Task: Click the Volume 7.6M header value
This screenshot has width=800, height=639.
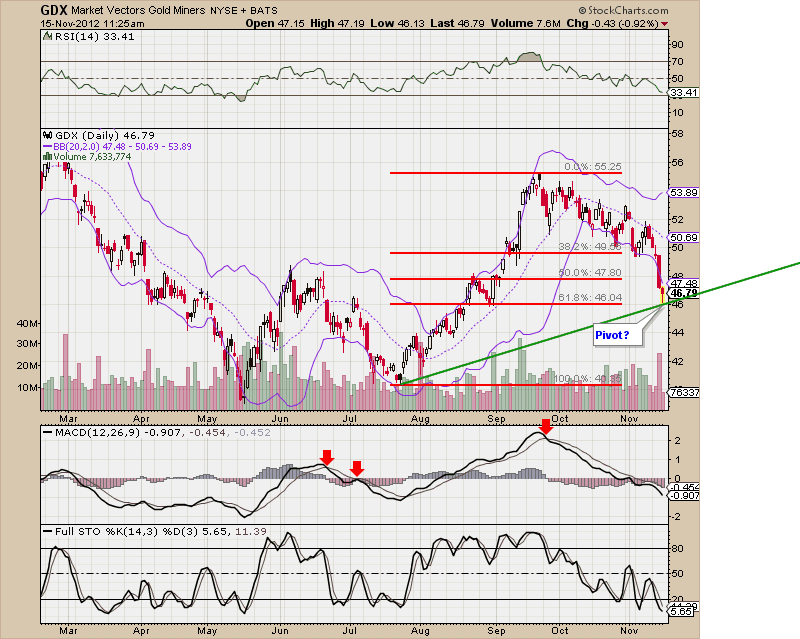Action: [526, 23]
